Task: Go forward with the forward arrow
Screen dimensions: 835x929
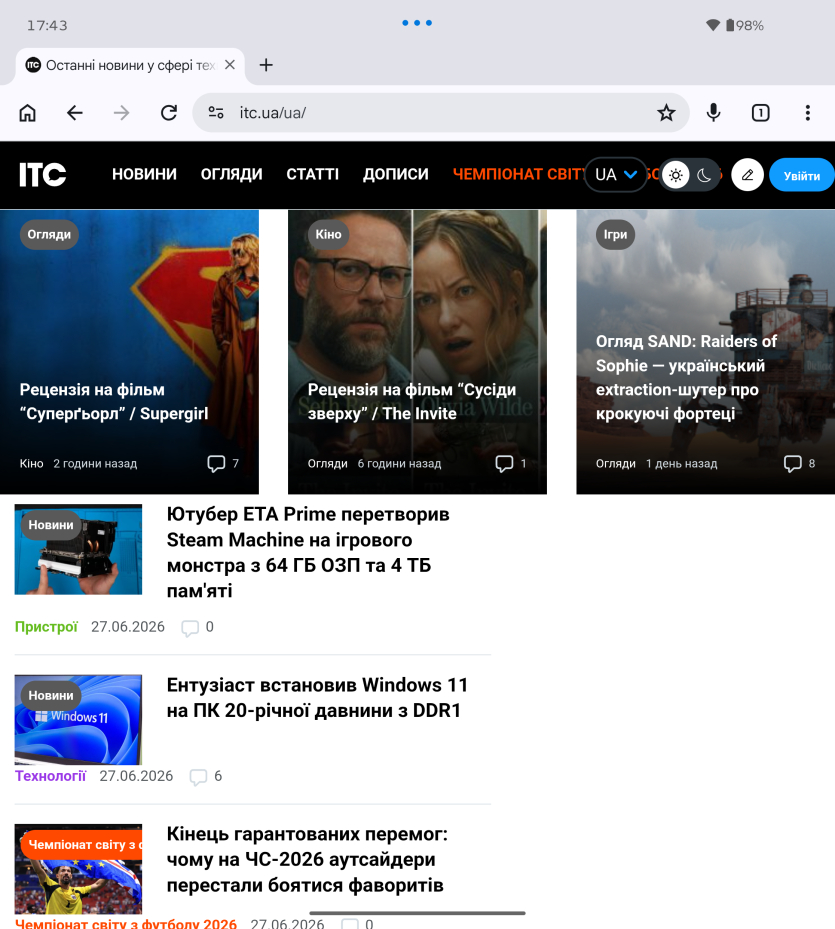Action: coord(121,113)
